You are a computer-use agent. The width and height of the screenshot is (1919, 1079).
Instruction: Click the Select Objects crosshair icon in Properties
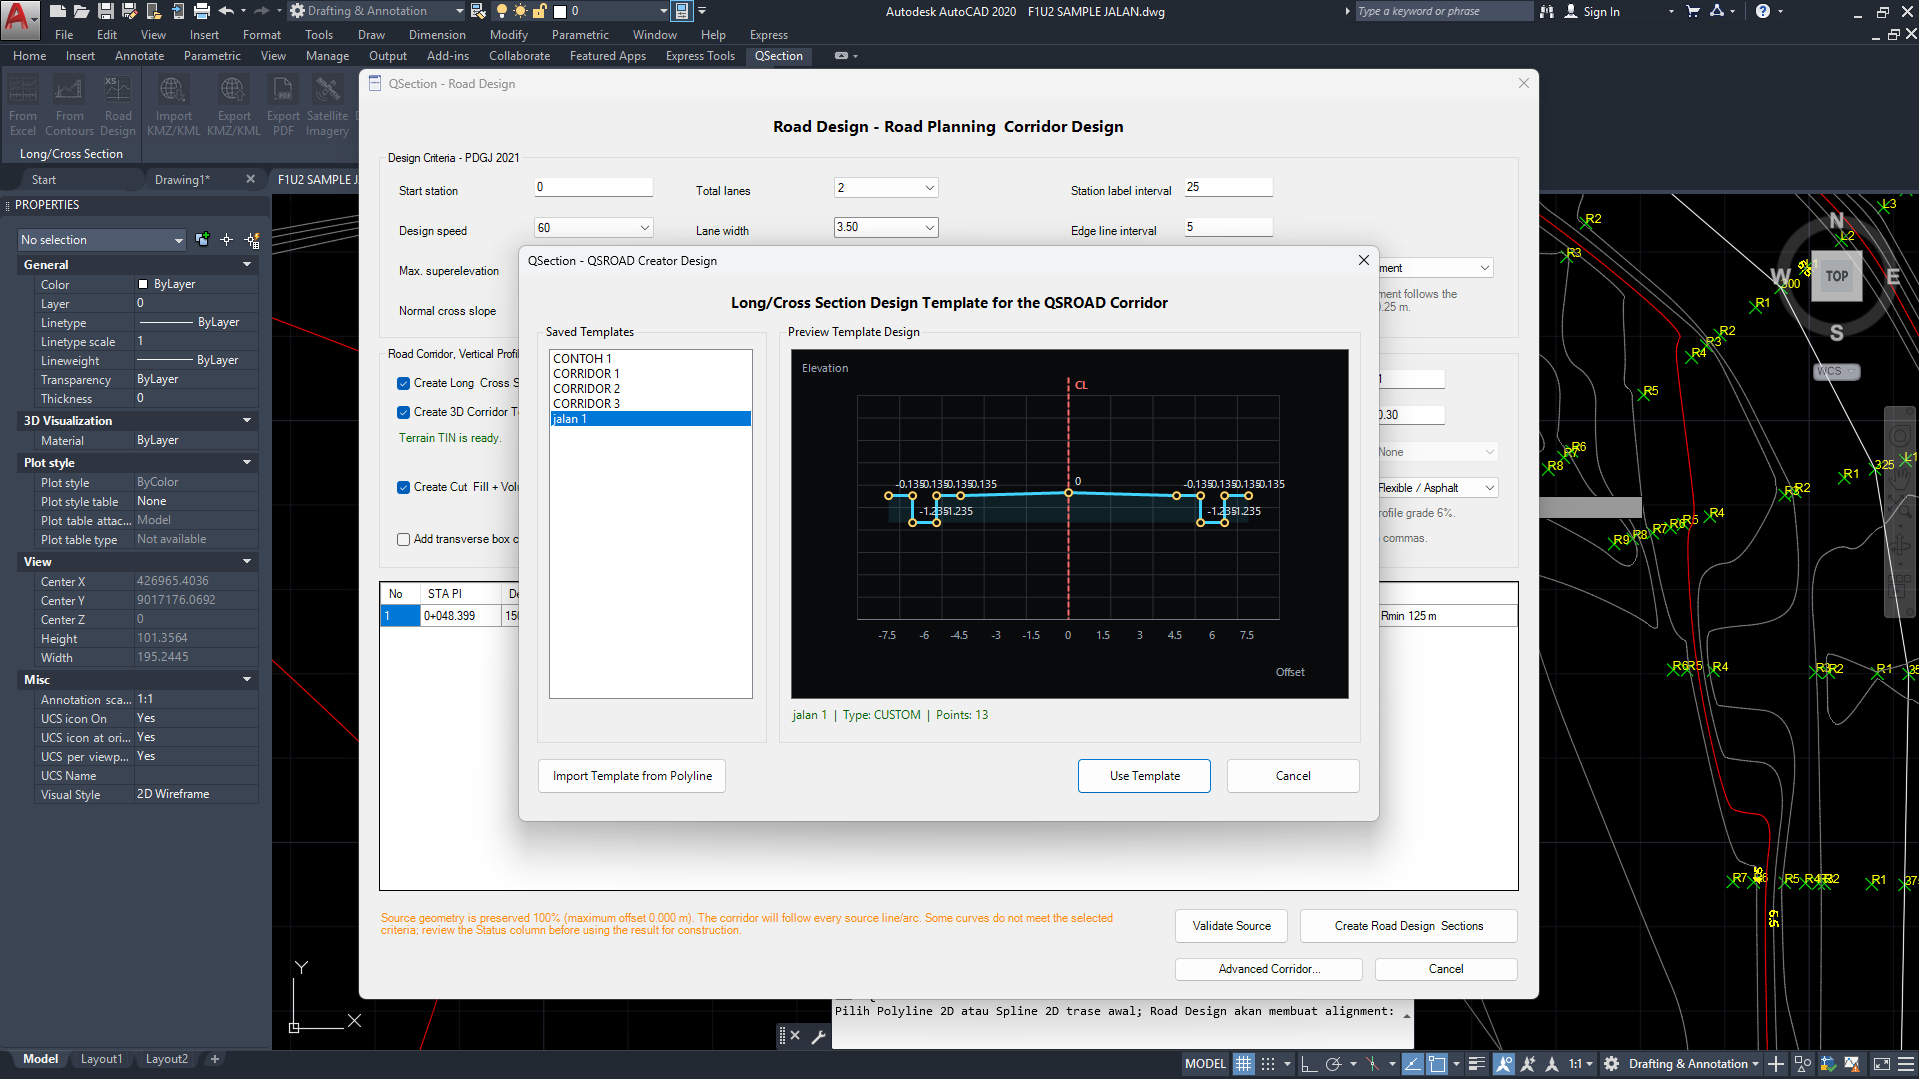tap(227, 240)
